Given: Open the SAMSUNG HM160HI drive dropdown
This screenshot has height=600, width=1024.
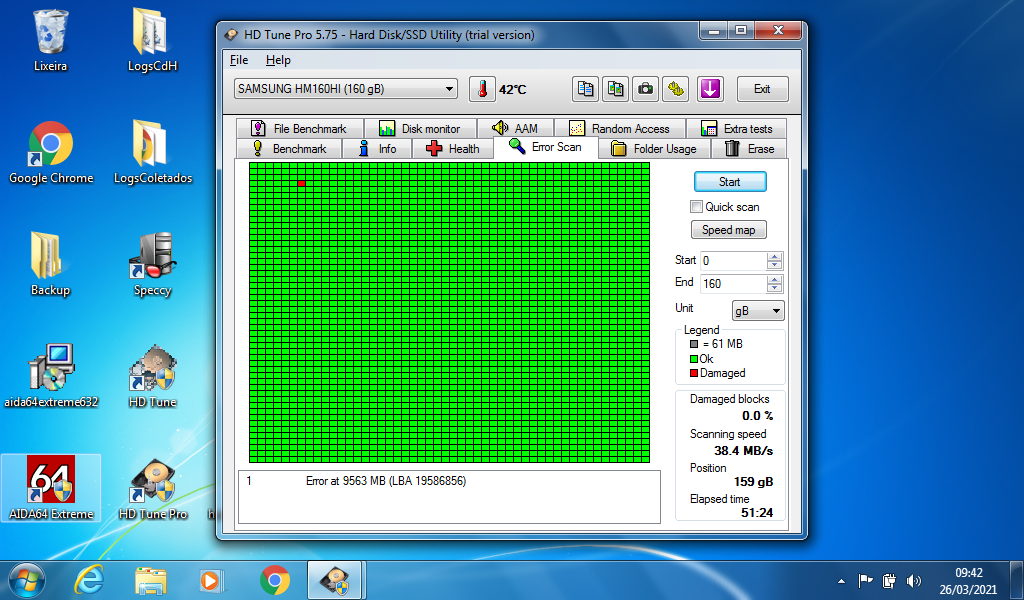Looking at the screenshot, I should (x=345, y=89).
